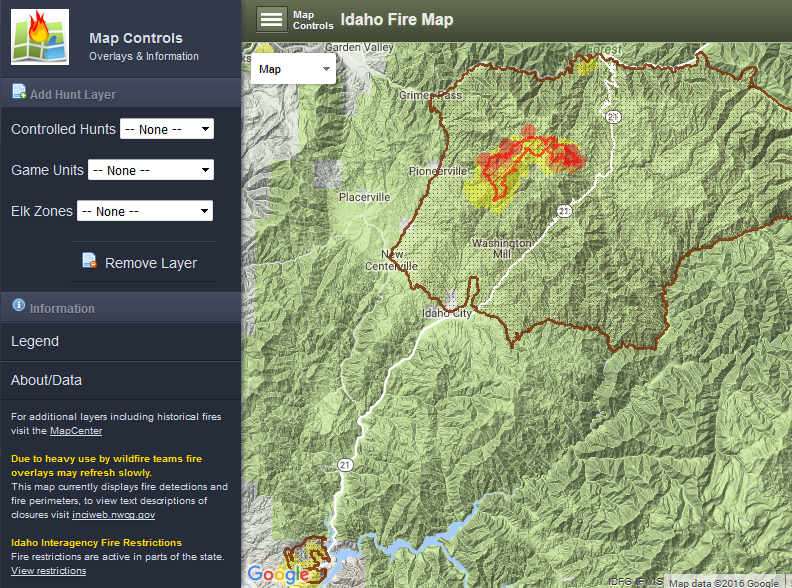Screen dimensions: 792x588
Task: Click the Google logo on the map
Action: [278, 574]
